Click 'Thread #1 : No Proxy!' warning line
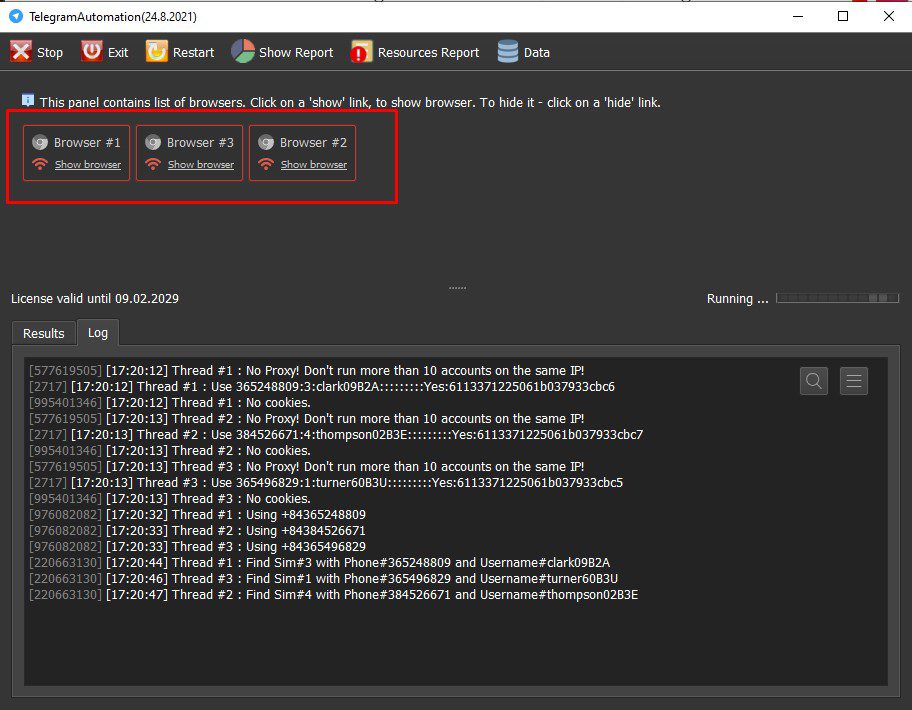The image size is (912, 710). point(307,370)
